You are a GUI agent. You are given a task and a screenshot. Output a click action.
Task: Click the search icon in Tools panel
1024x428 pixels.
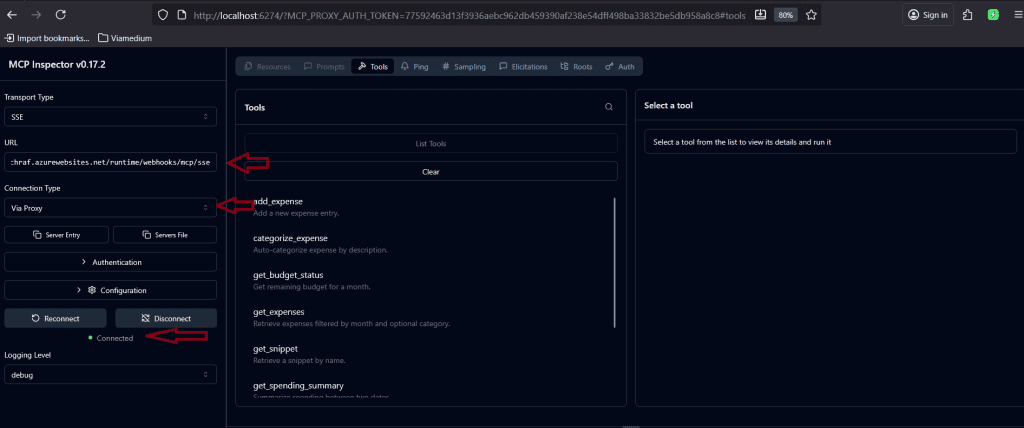pos(608,107)
